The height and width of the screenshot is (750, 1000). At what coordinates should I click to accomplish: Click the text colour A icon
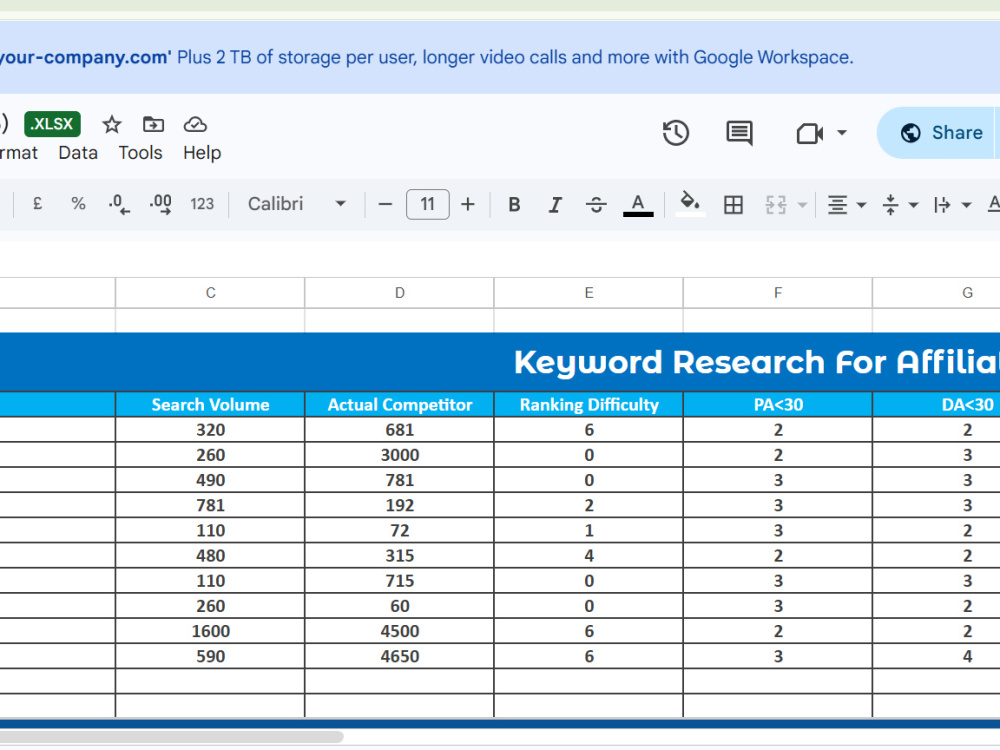pos(638,204)
